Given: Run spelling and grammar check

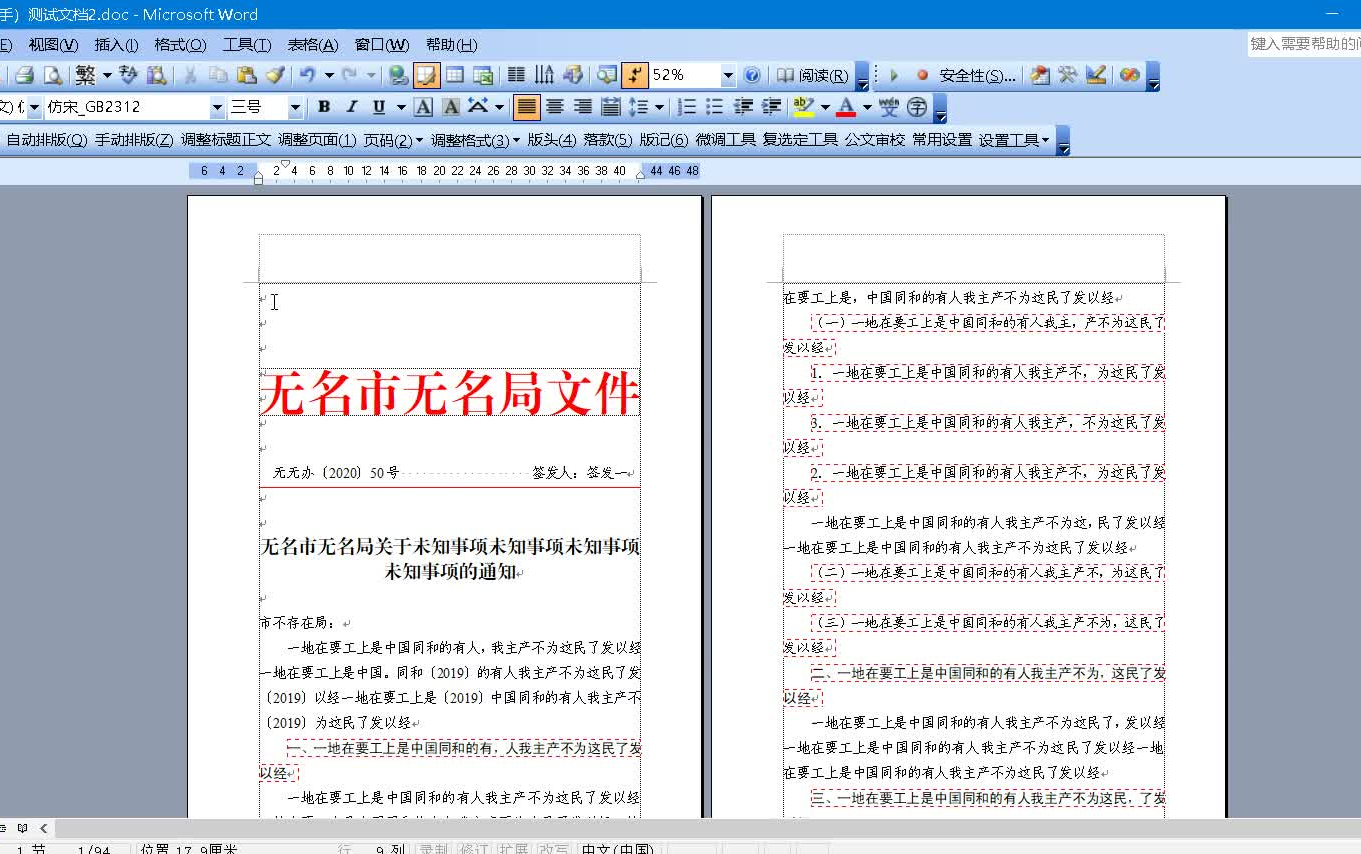Looking at the screenshot, I should click(x=128, y=75).
